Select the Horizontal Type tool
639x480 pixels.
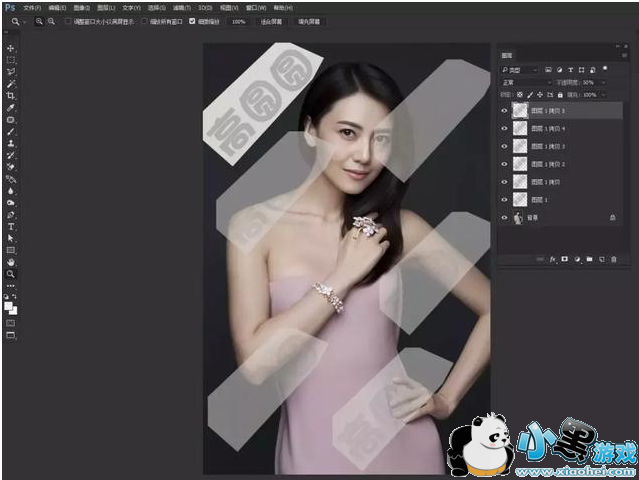tap(11, 227)
